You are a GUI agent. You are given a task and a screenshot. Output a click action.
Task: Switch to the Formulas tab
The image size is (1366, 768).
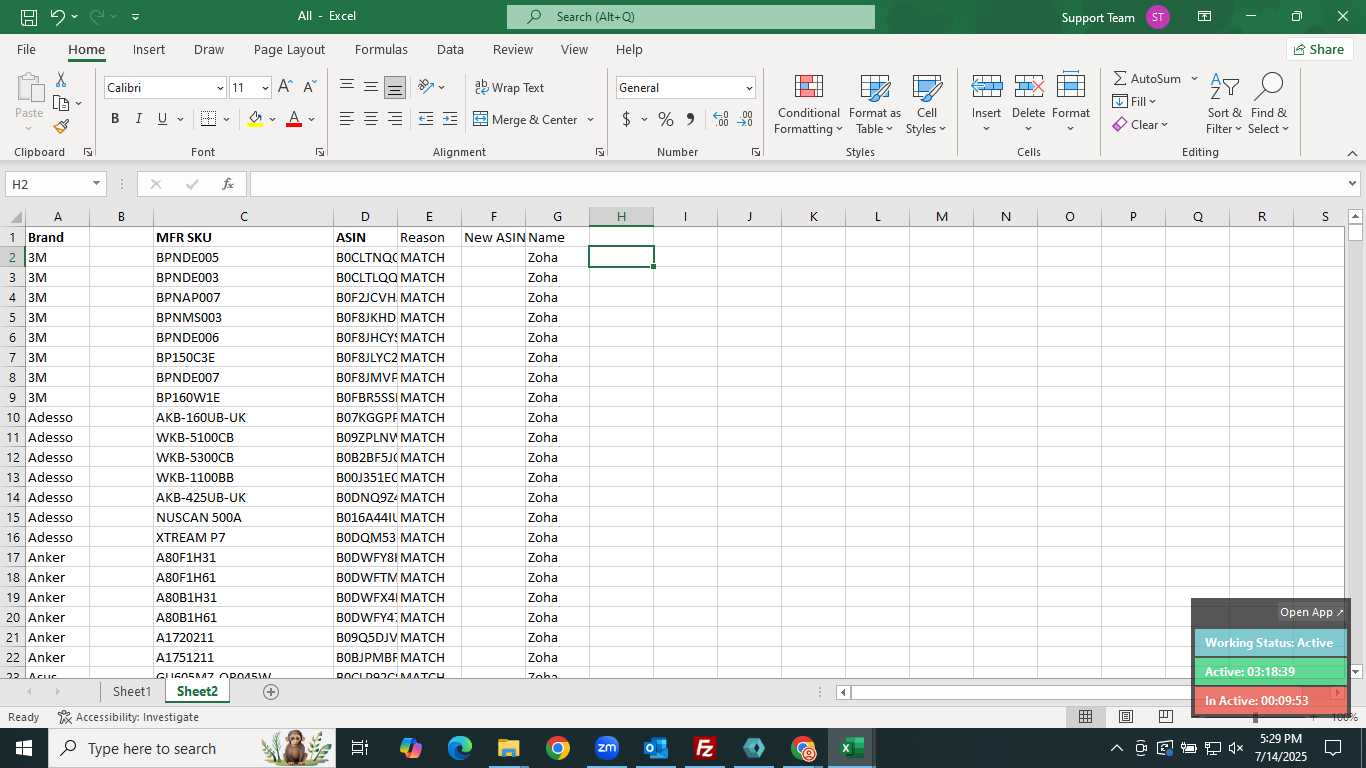(381, 49)
